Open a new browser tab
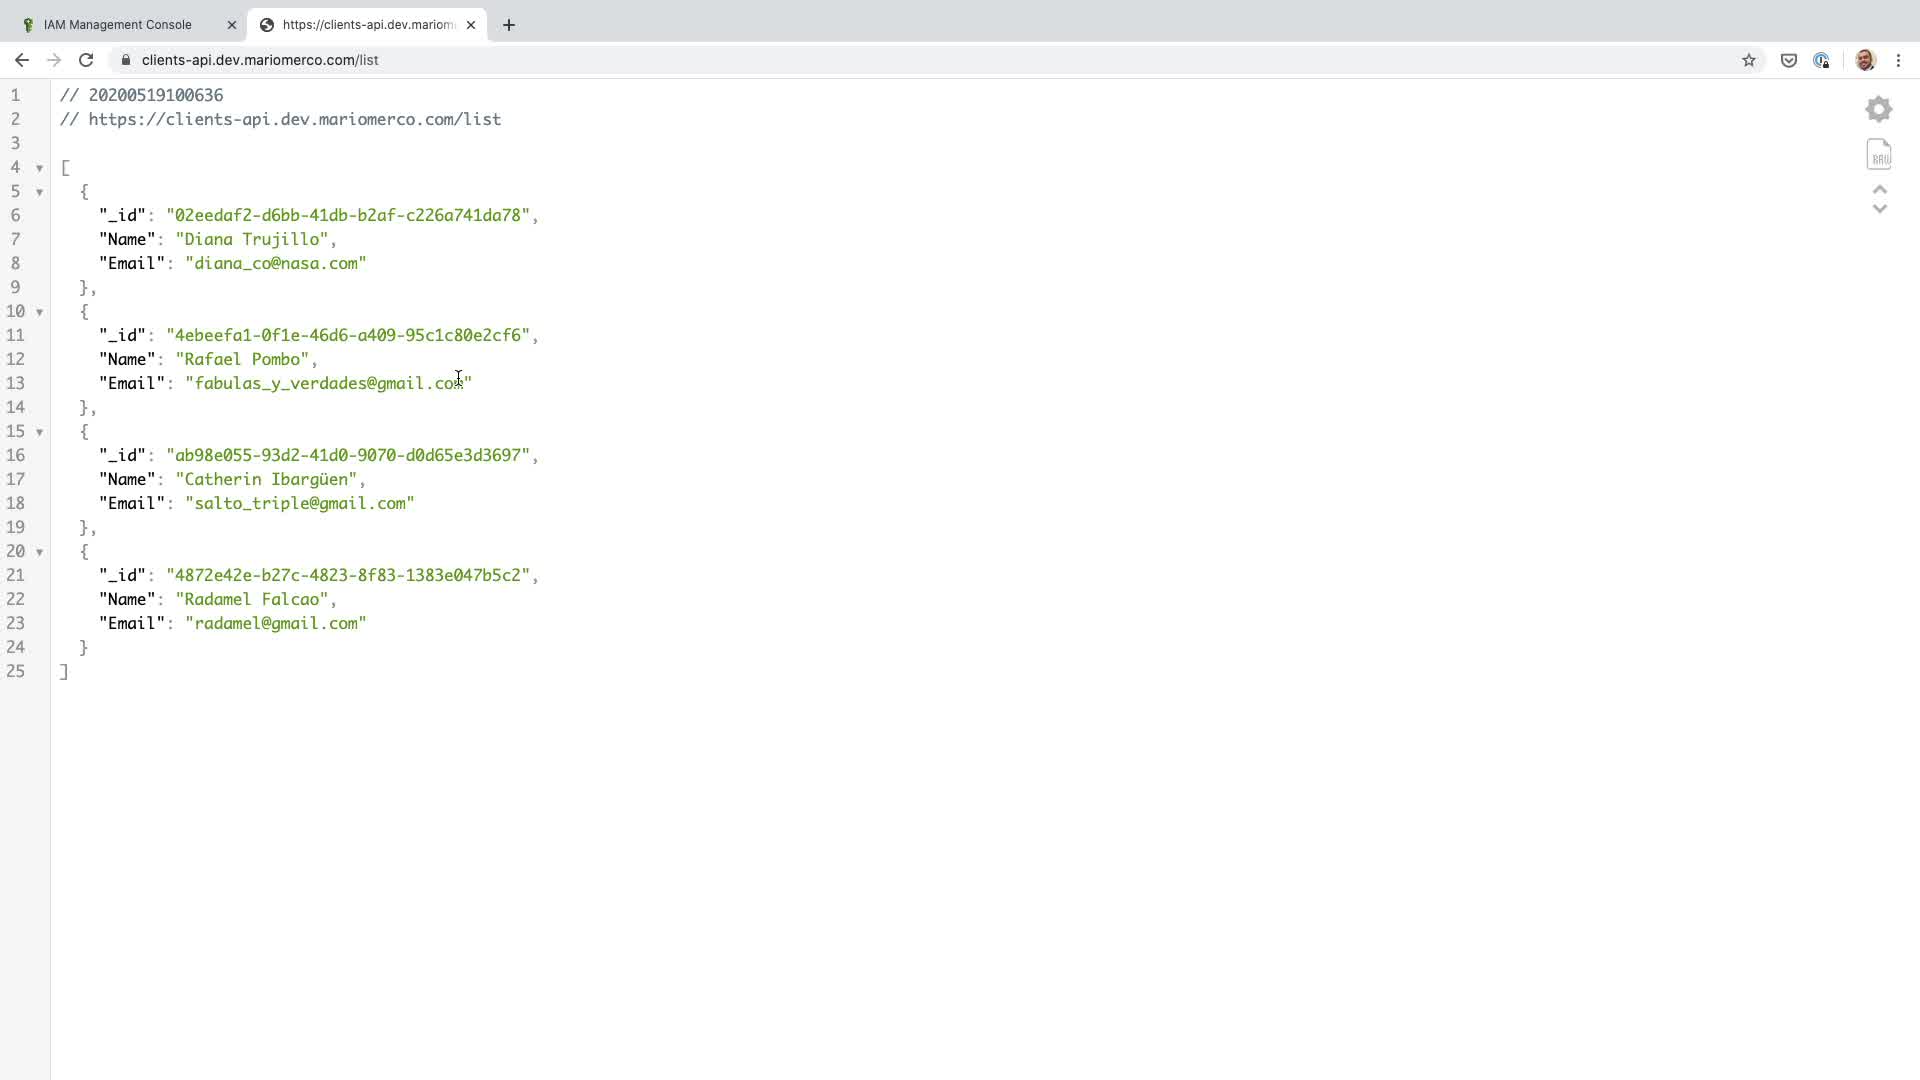Screen dimensions: 1920x1080 tap(509, 25)
